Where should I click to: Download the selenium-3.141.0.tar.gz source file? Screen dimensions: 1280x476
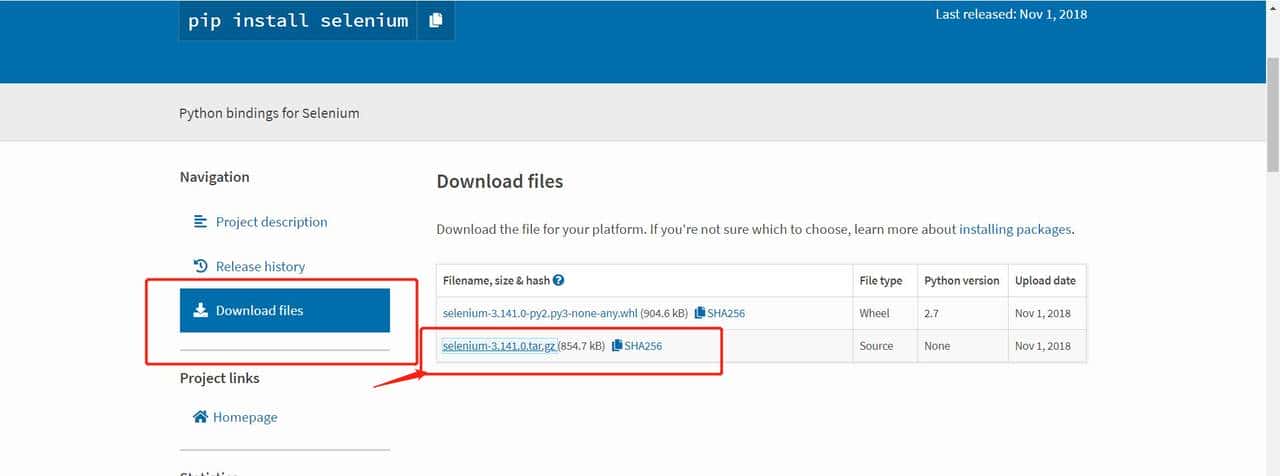[x=499, y=346]
